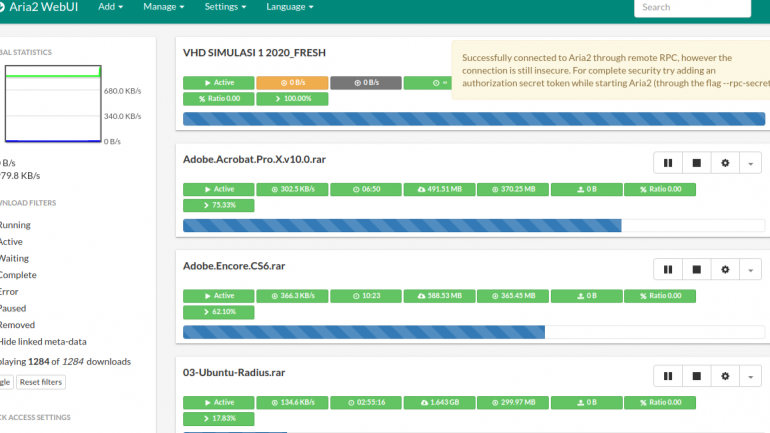Viewport: 770px width, 433px height.
Task: Click the 03-Ubuntu-Radius.rar title
Action: 234,372
